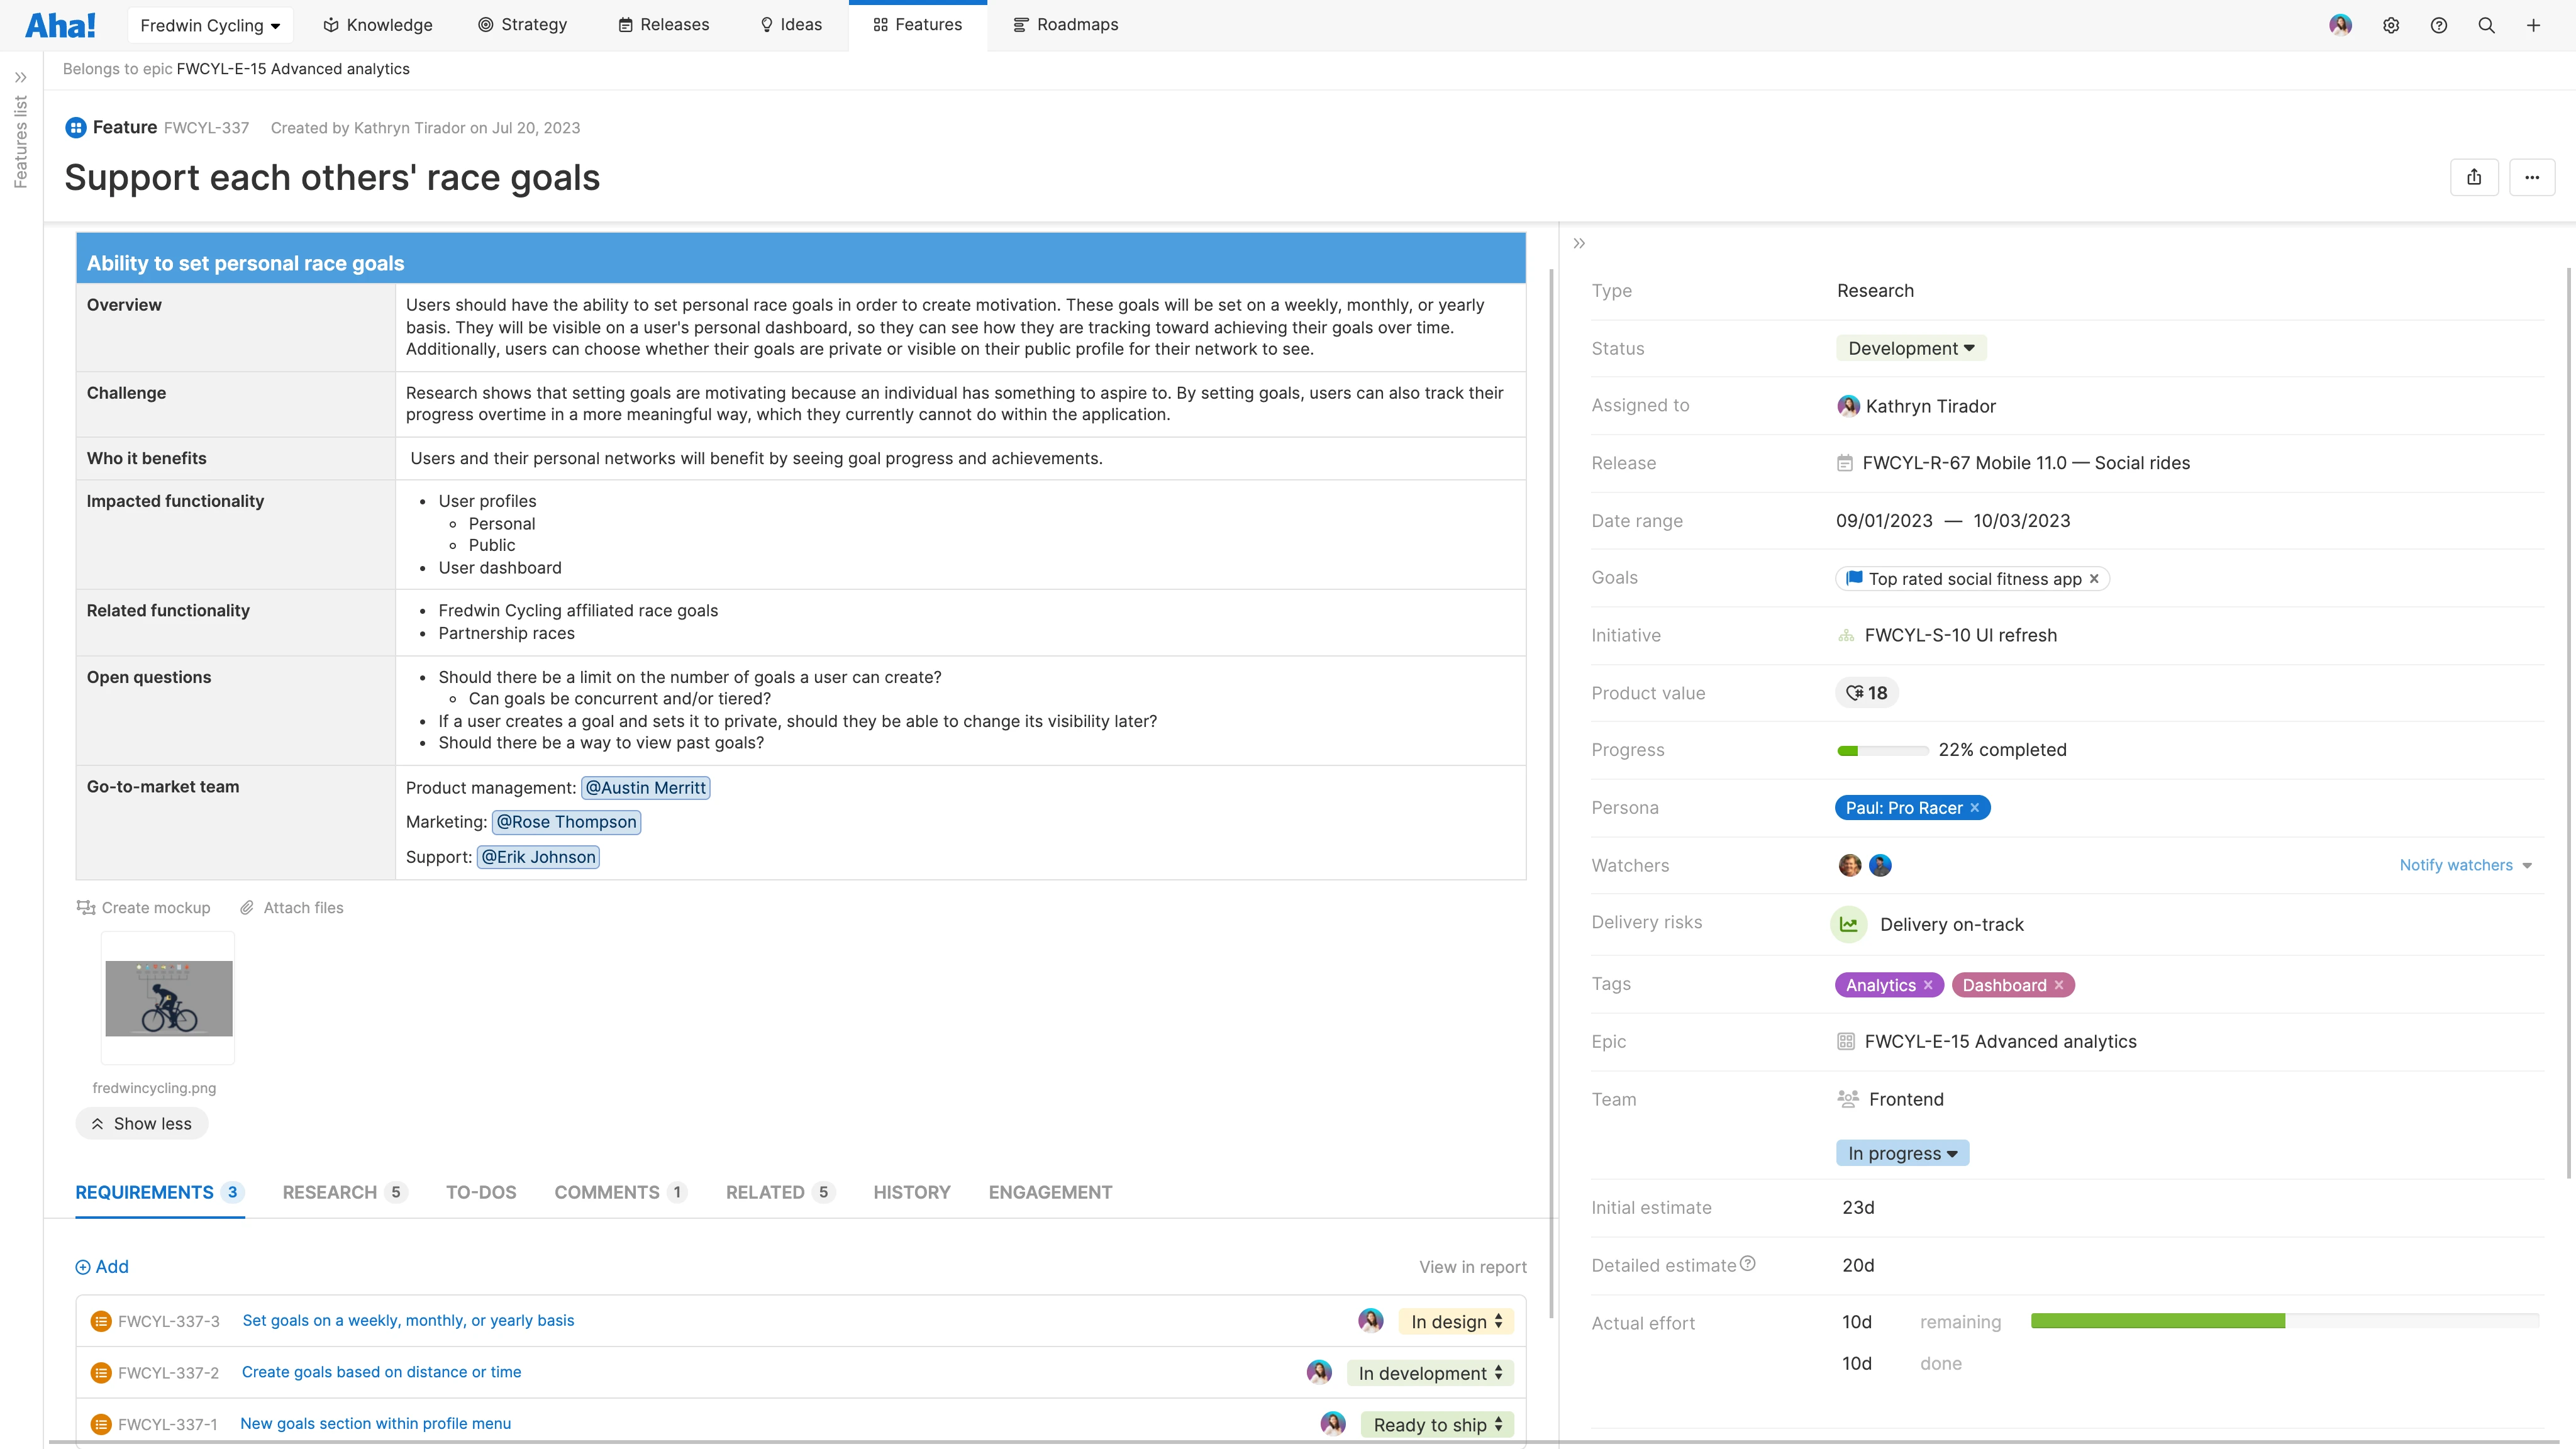Click the Attach files paperclip

click(247, 908)
